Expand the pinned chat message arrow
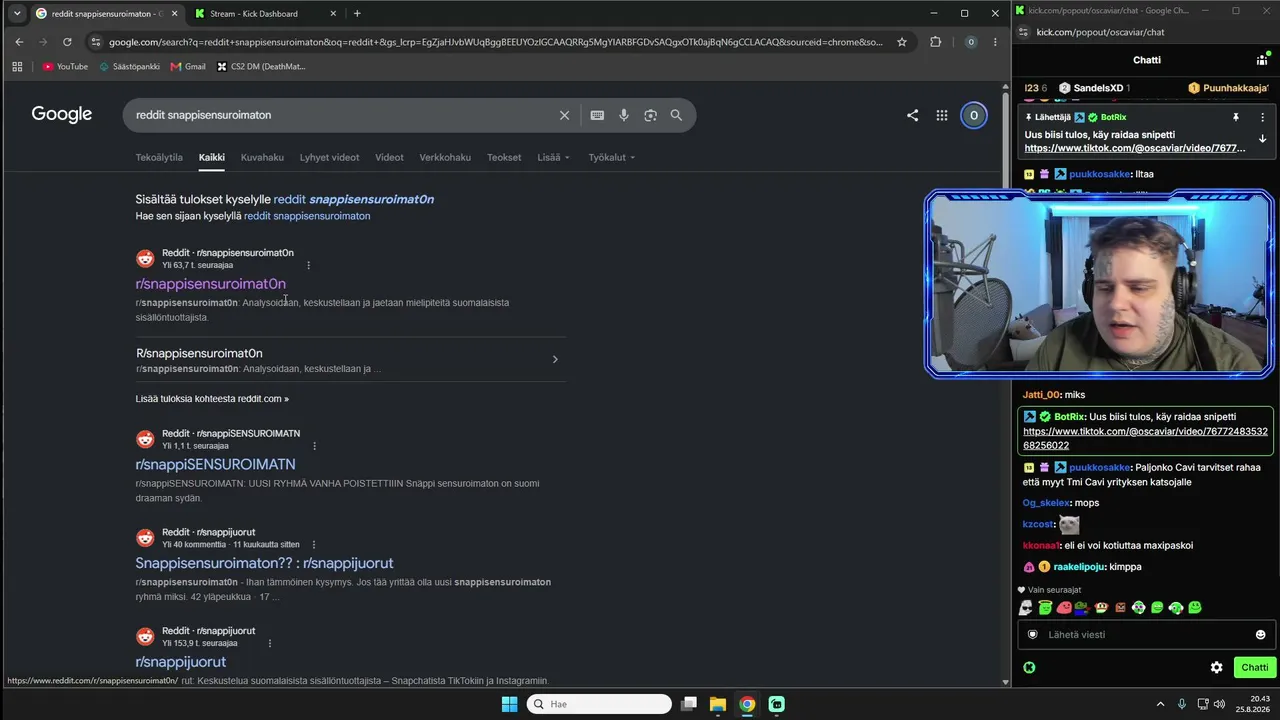 [1262, 139]
